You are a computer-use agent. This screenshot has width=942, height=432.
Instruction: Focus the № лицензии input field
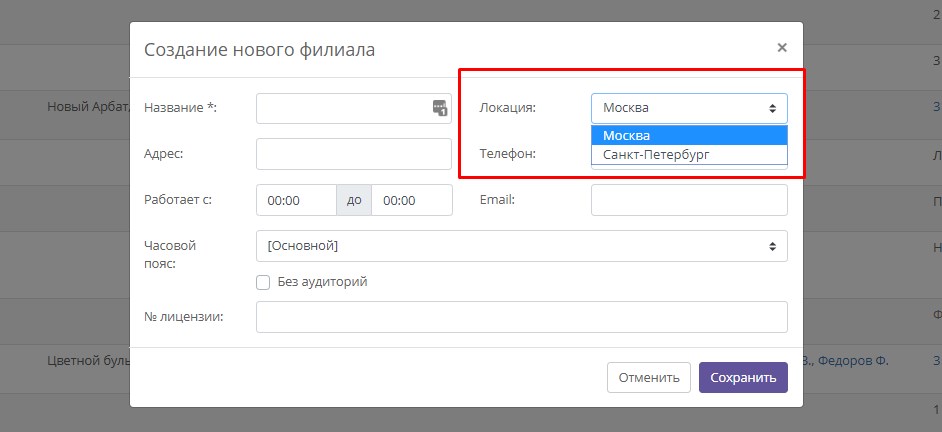521,317
